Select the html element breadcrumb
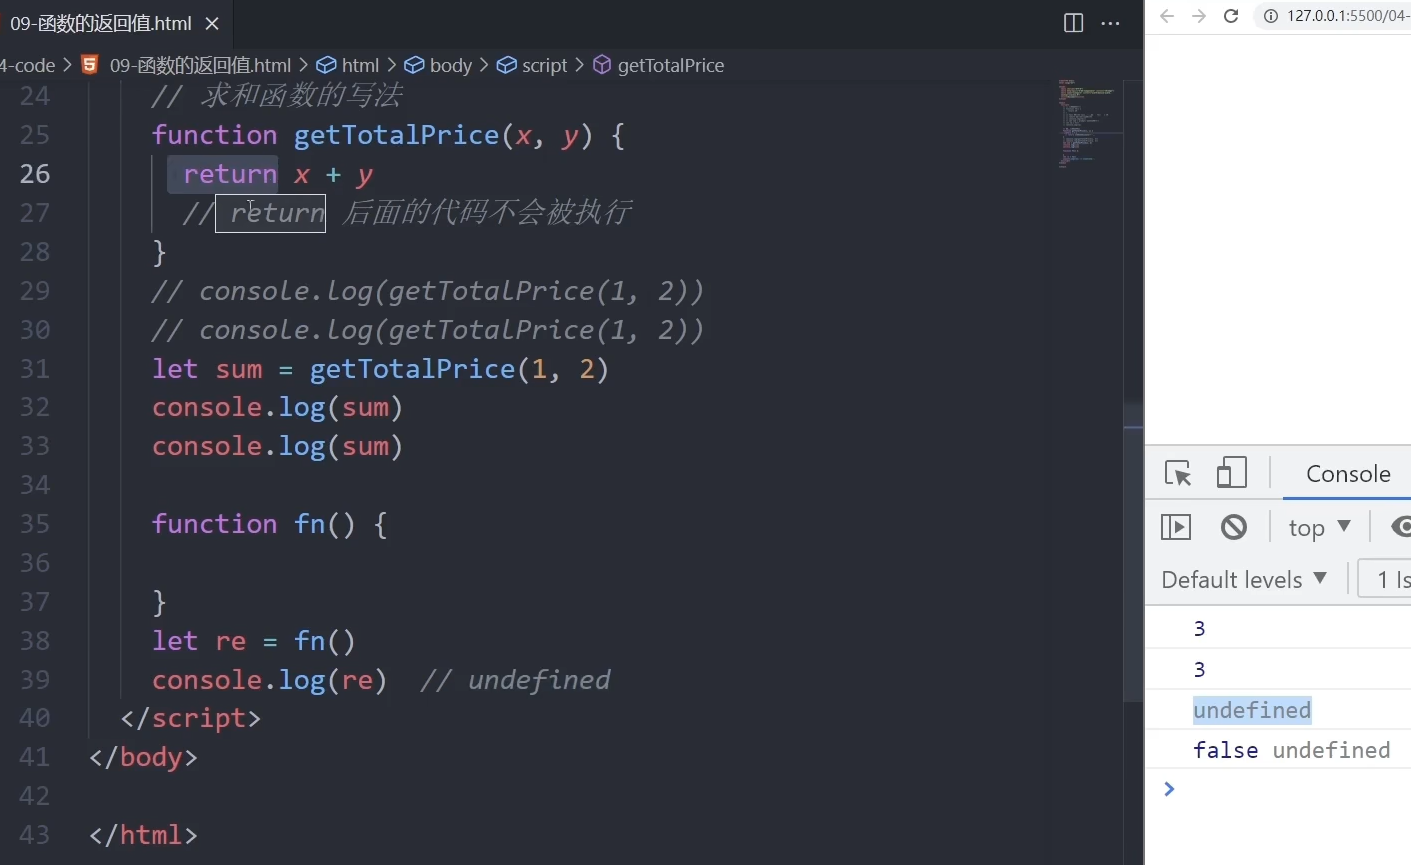This screenshot has height=865, width=1411. (349, 65)
